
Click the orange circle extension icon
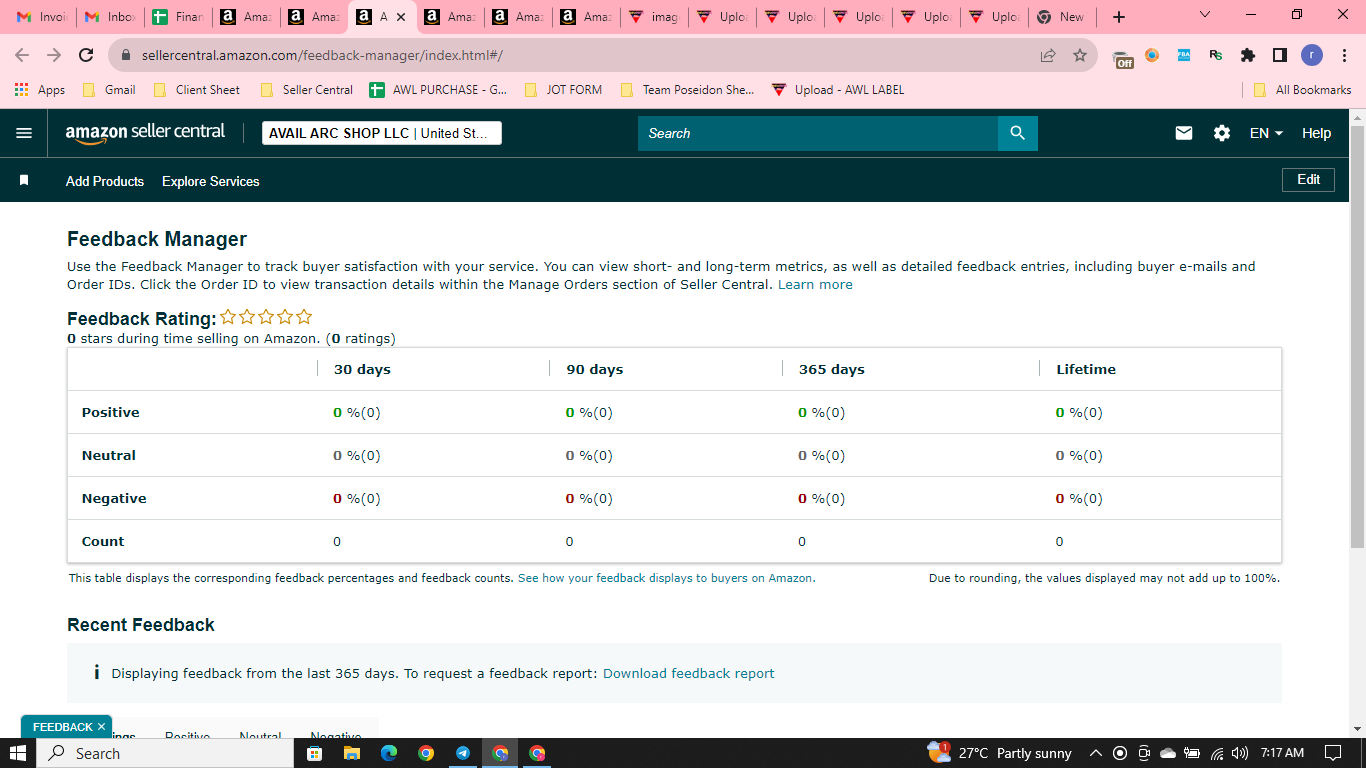pos(1152,55)
